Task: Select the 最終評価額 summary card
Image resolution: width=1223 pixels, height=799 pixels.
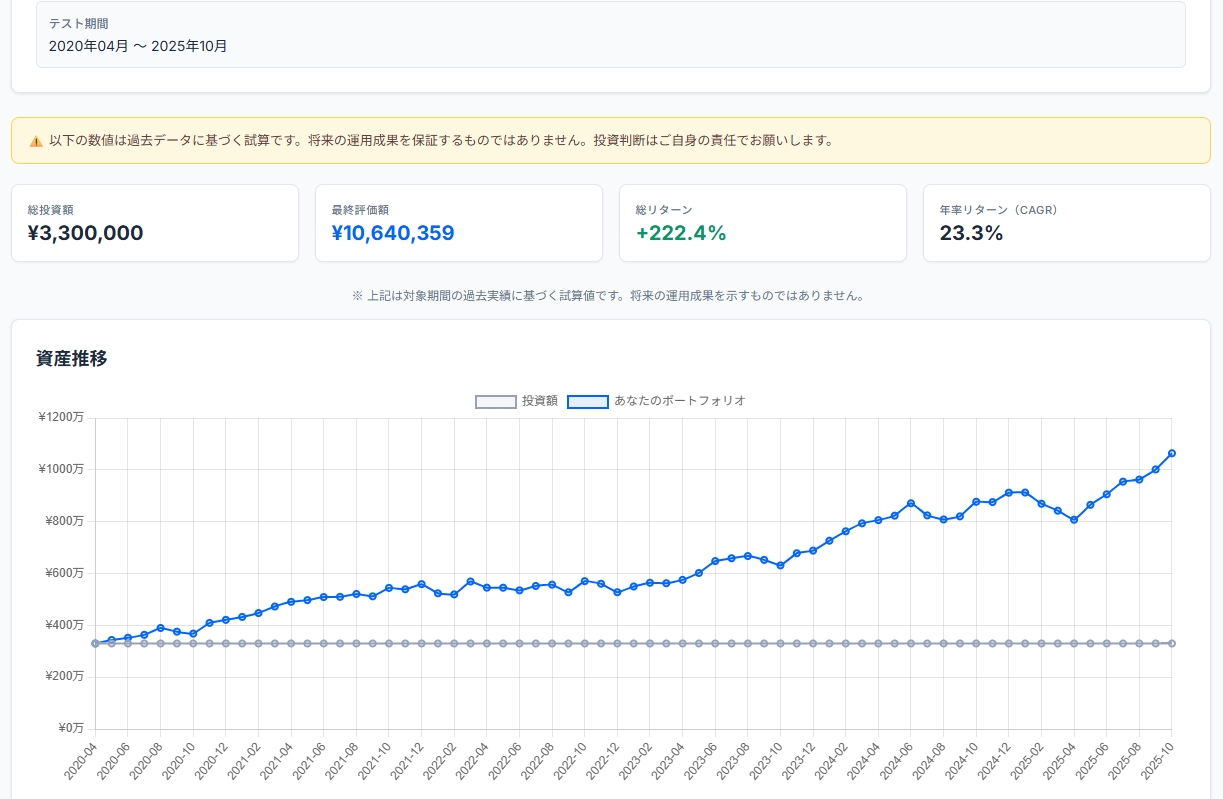Action: [x=459, y=223]
